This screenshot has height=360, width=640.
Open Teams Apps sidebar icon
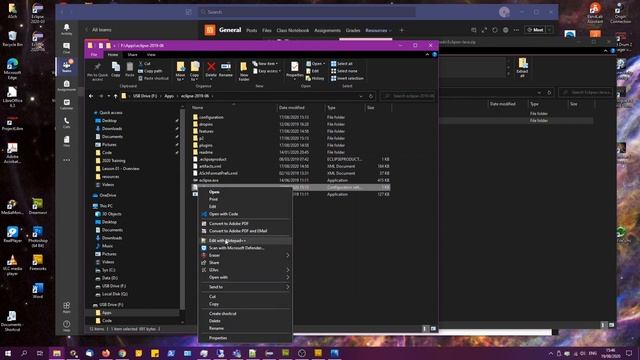(67, 307)
